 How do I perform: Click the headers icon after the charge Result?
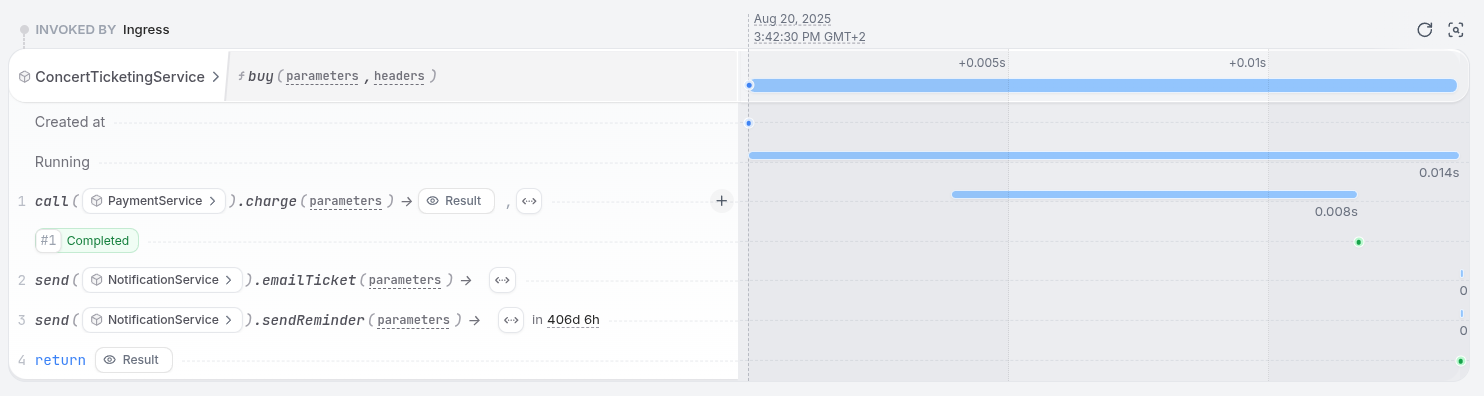[x=529, y=201]
